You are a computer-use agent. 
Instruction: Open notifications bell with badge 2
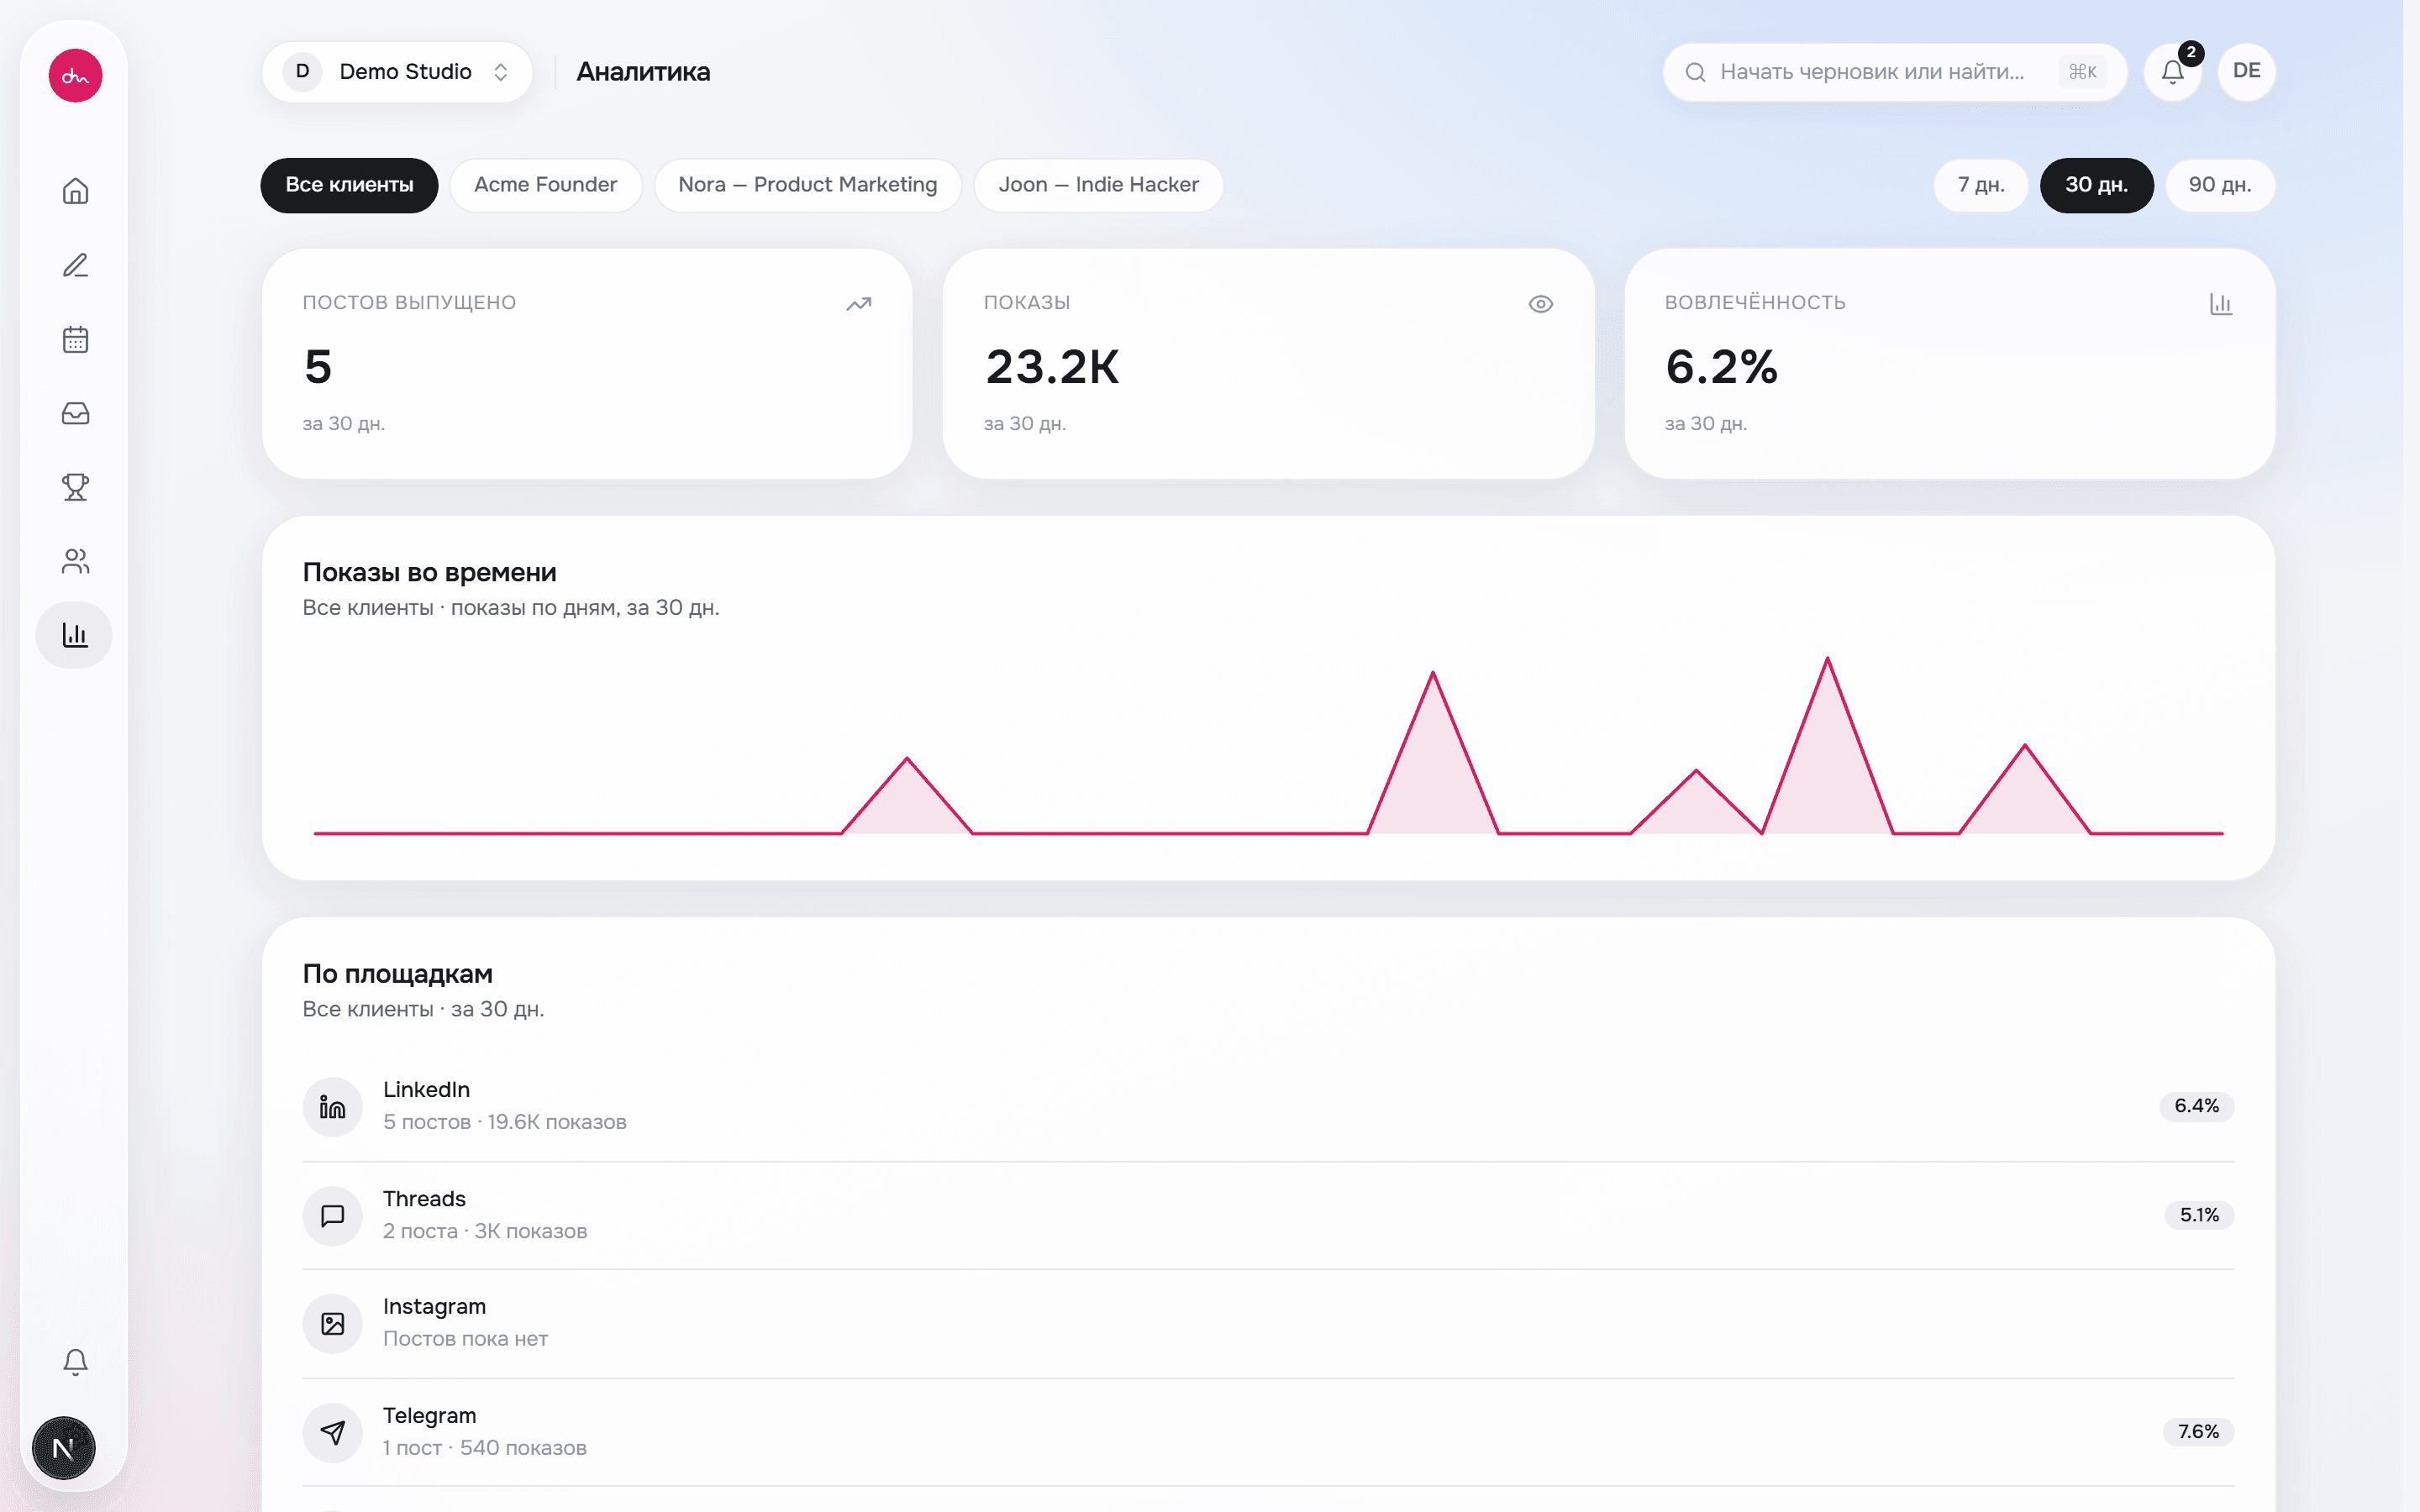[x=2172, y=72]
